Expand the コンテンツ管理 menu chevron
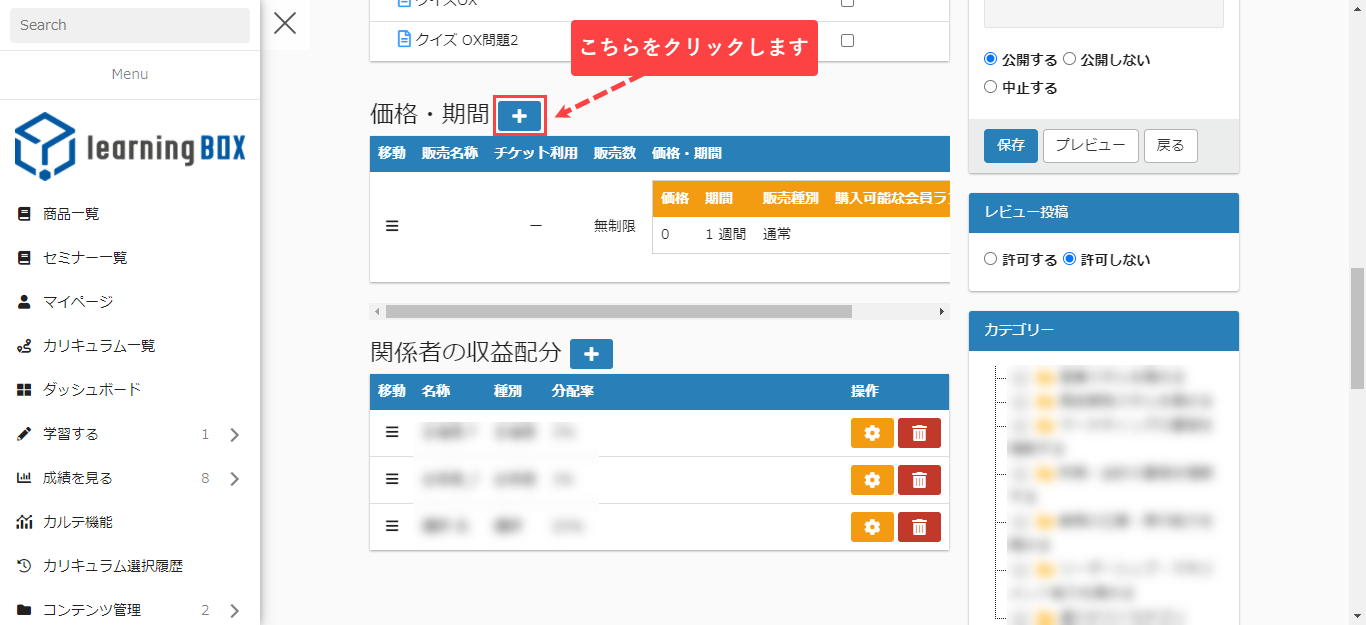Screen dimensions: 1366x625 click(235, 611)
